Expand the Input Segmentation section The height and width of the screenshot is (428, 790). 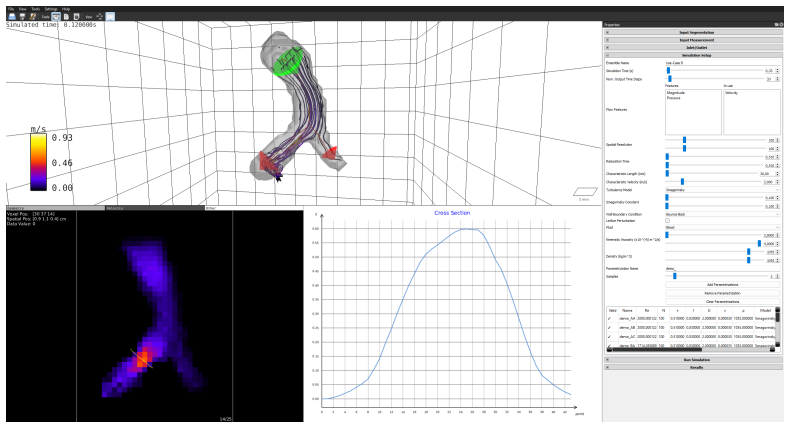point(693,32)
